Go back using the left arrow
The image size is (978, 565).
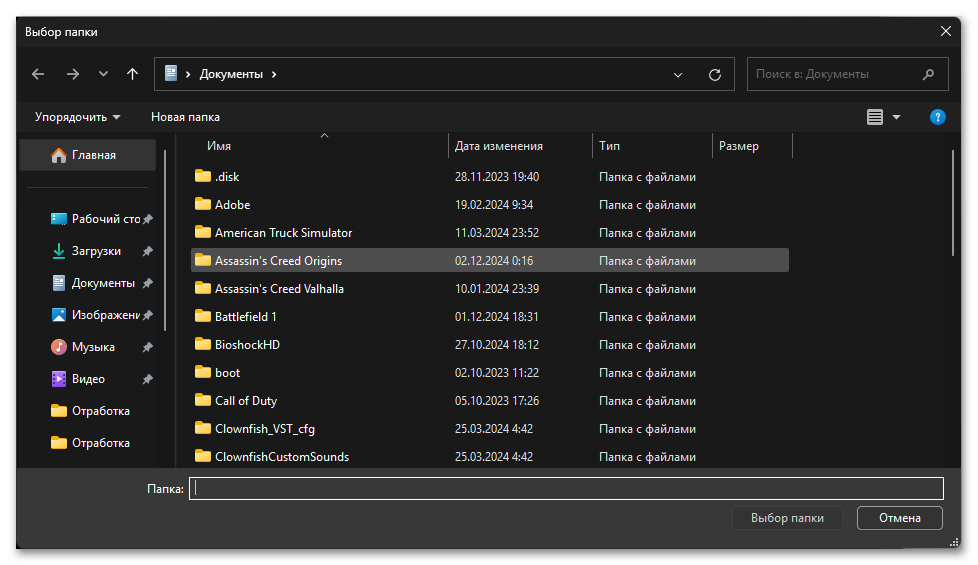coord(38,74)
